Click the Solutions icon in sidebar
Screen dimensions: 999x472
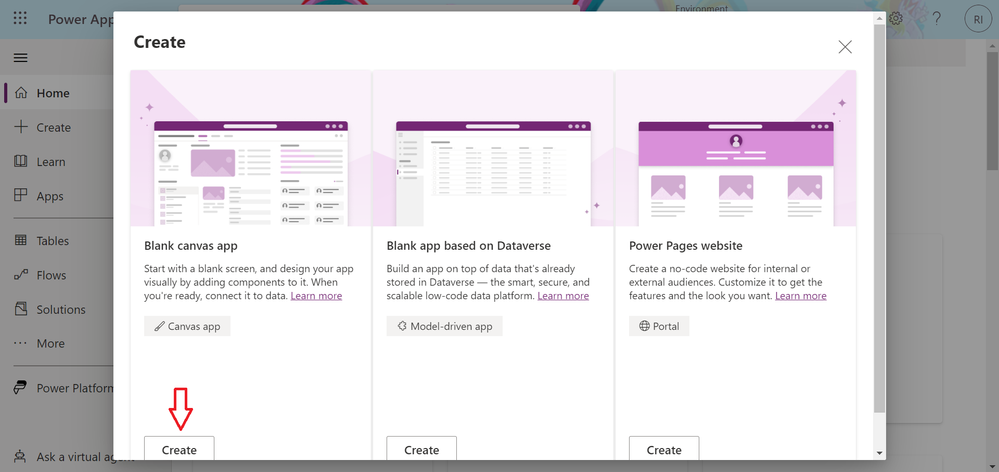click(21, 309)
